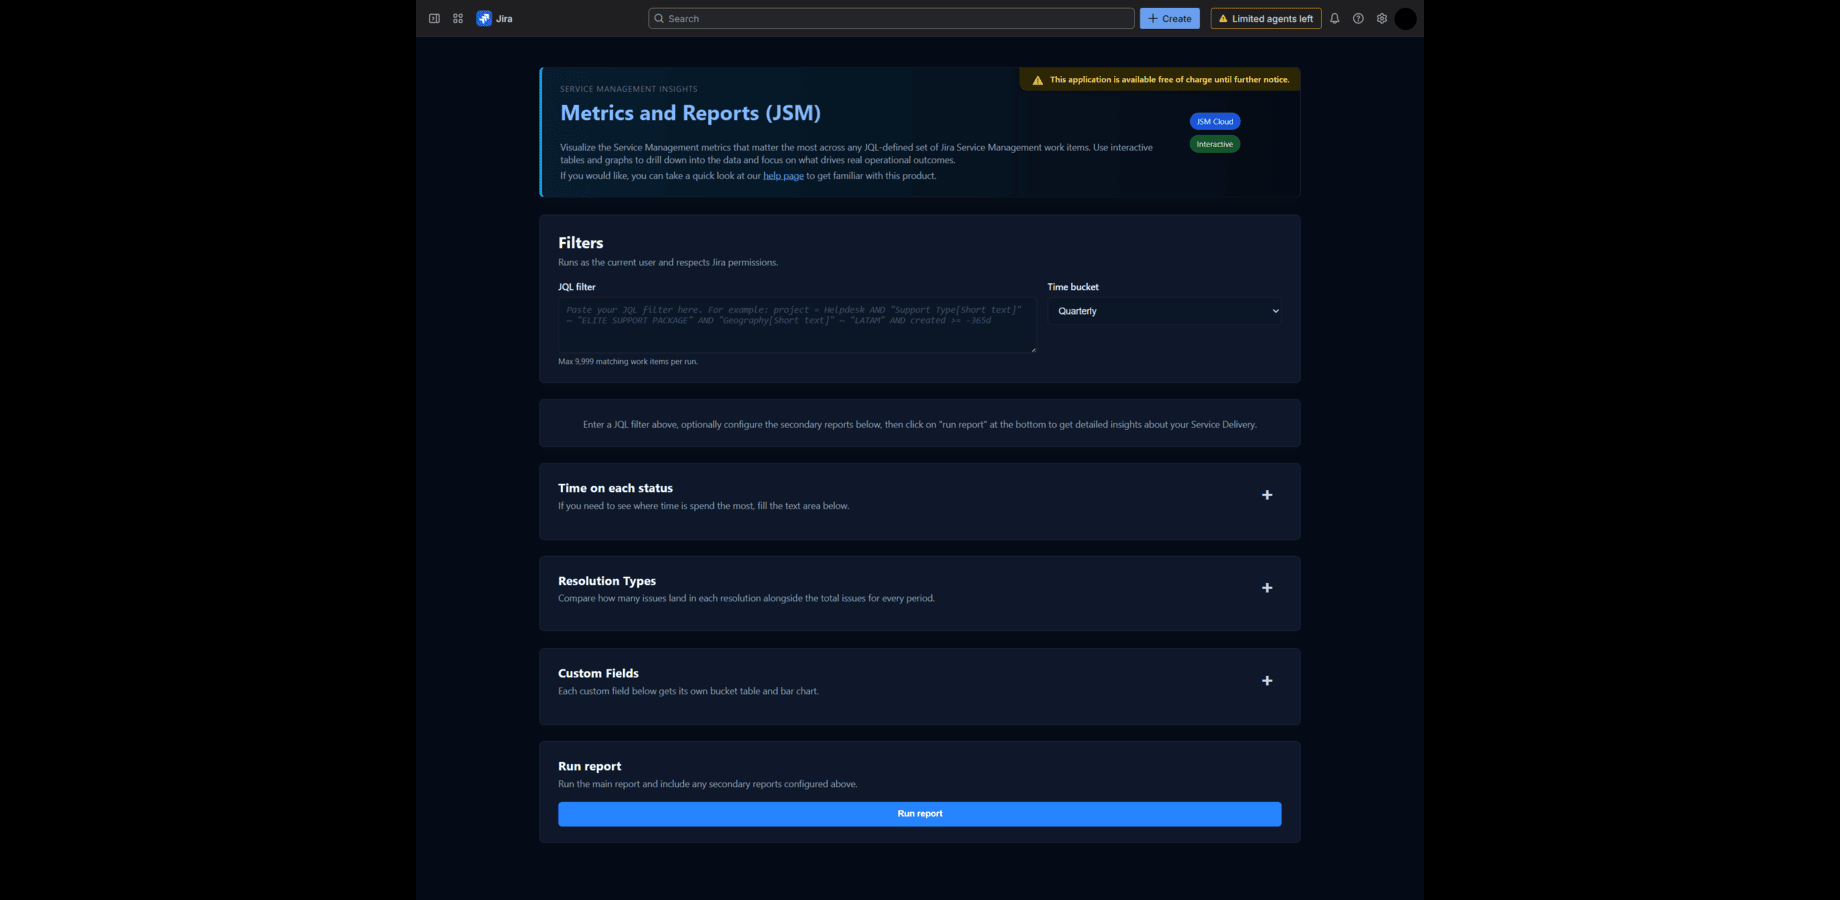1840x900 pixels.
Task: Focus the JQL filter text area
Action: pyautogui.click(x=797, y=326)
